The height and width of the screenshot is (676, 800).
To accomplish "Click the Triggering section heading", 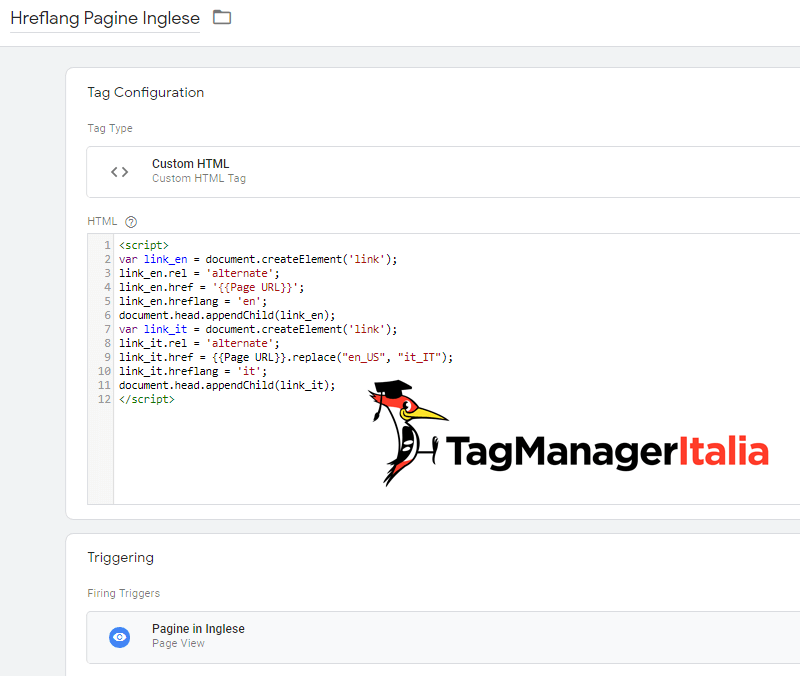I will coord(120,557).
